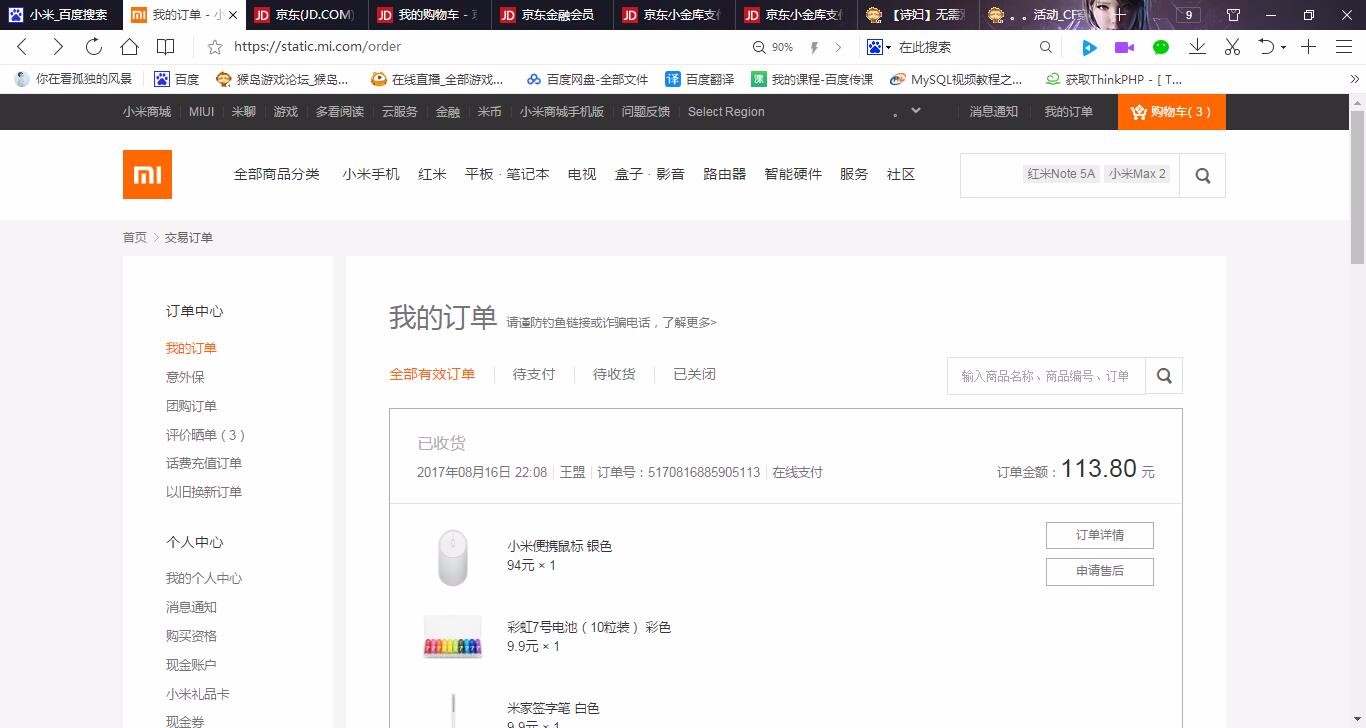Image resolution: width=1366 pixels, height=728 pixels.
Task: Show more bookmarks with the double chevron
Action: pyautogui.click(x=1355, y=79)
